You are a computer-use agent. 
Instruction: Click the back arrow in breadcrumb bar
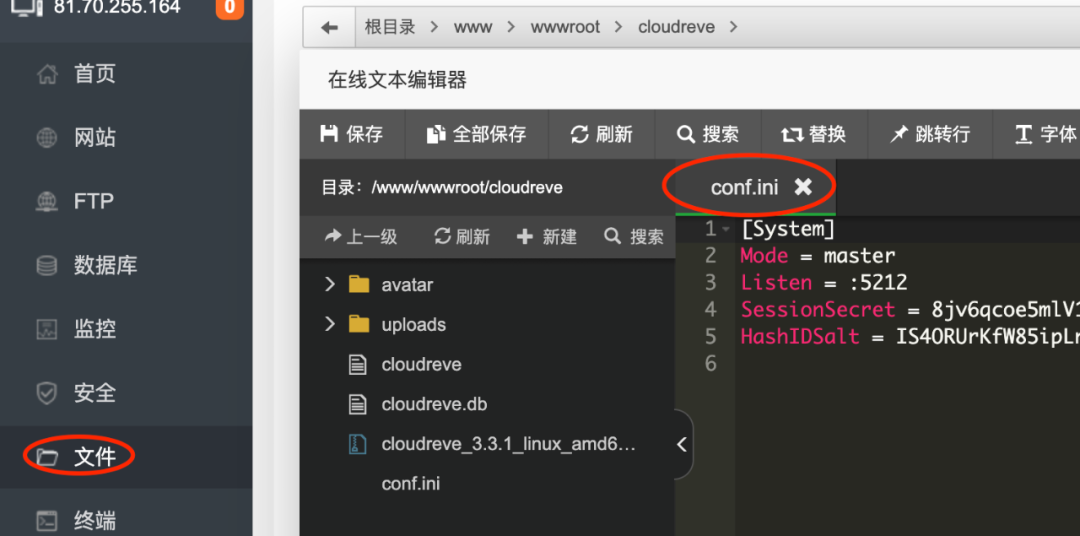(x=329, y=28)
